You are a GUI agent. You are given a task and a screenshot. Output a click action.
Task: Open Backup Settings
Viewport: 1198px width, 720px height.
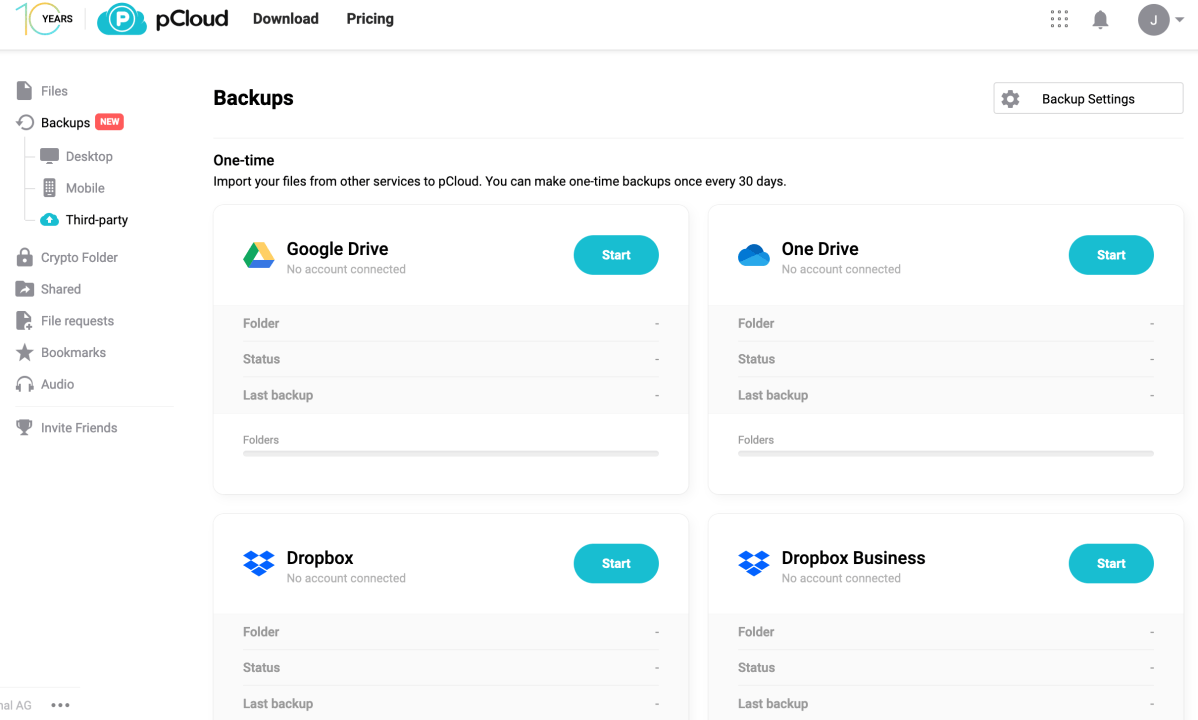(x=1088, y=99)
